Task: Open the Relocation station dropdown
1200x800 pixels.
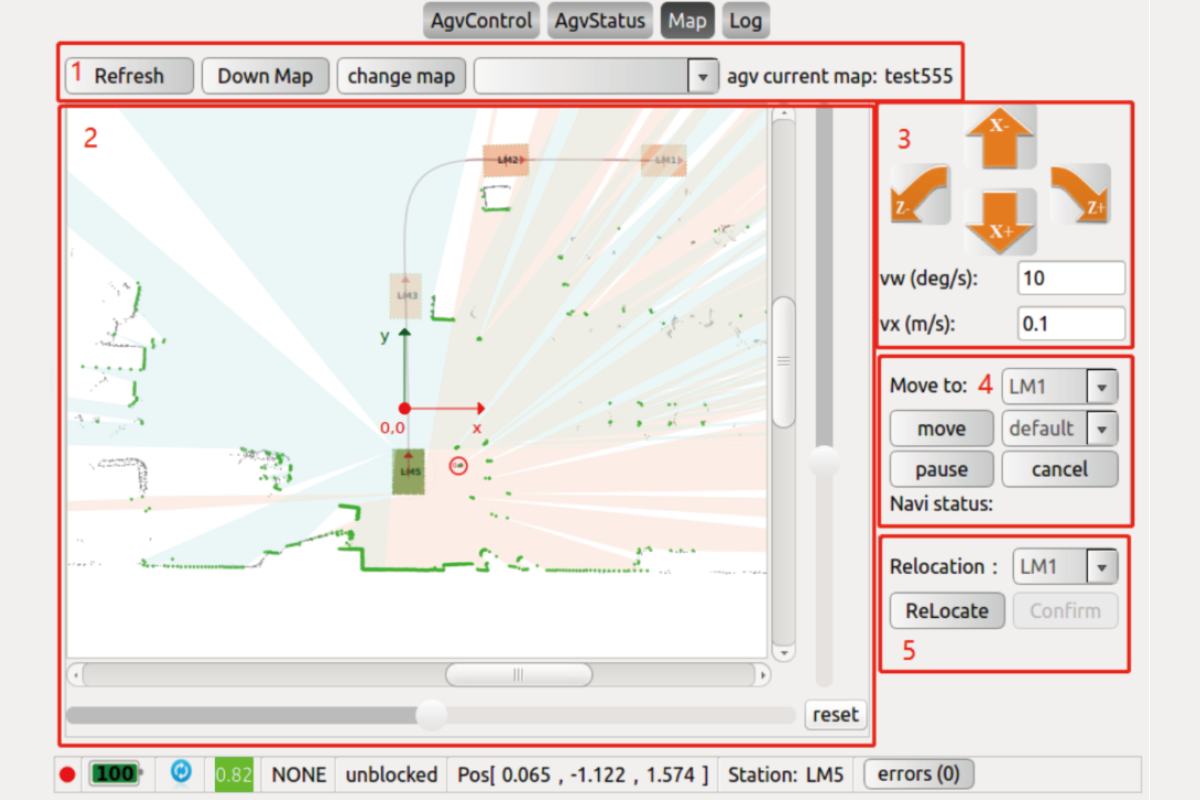Action: 1065,567
